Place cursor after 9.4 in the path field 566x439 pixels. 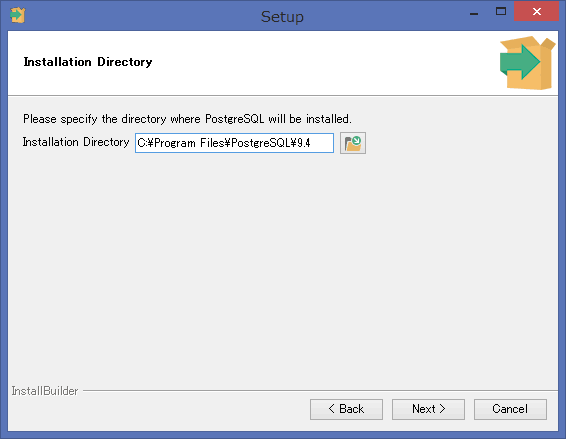[311, 143]
